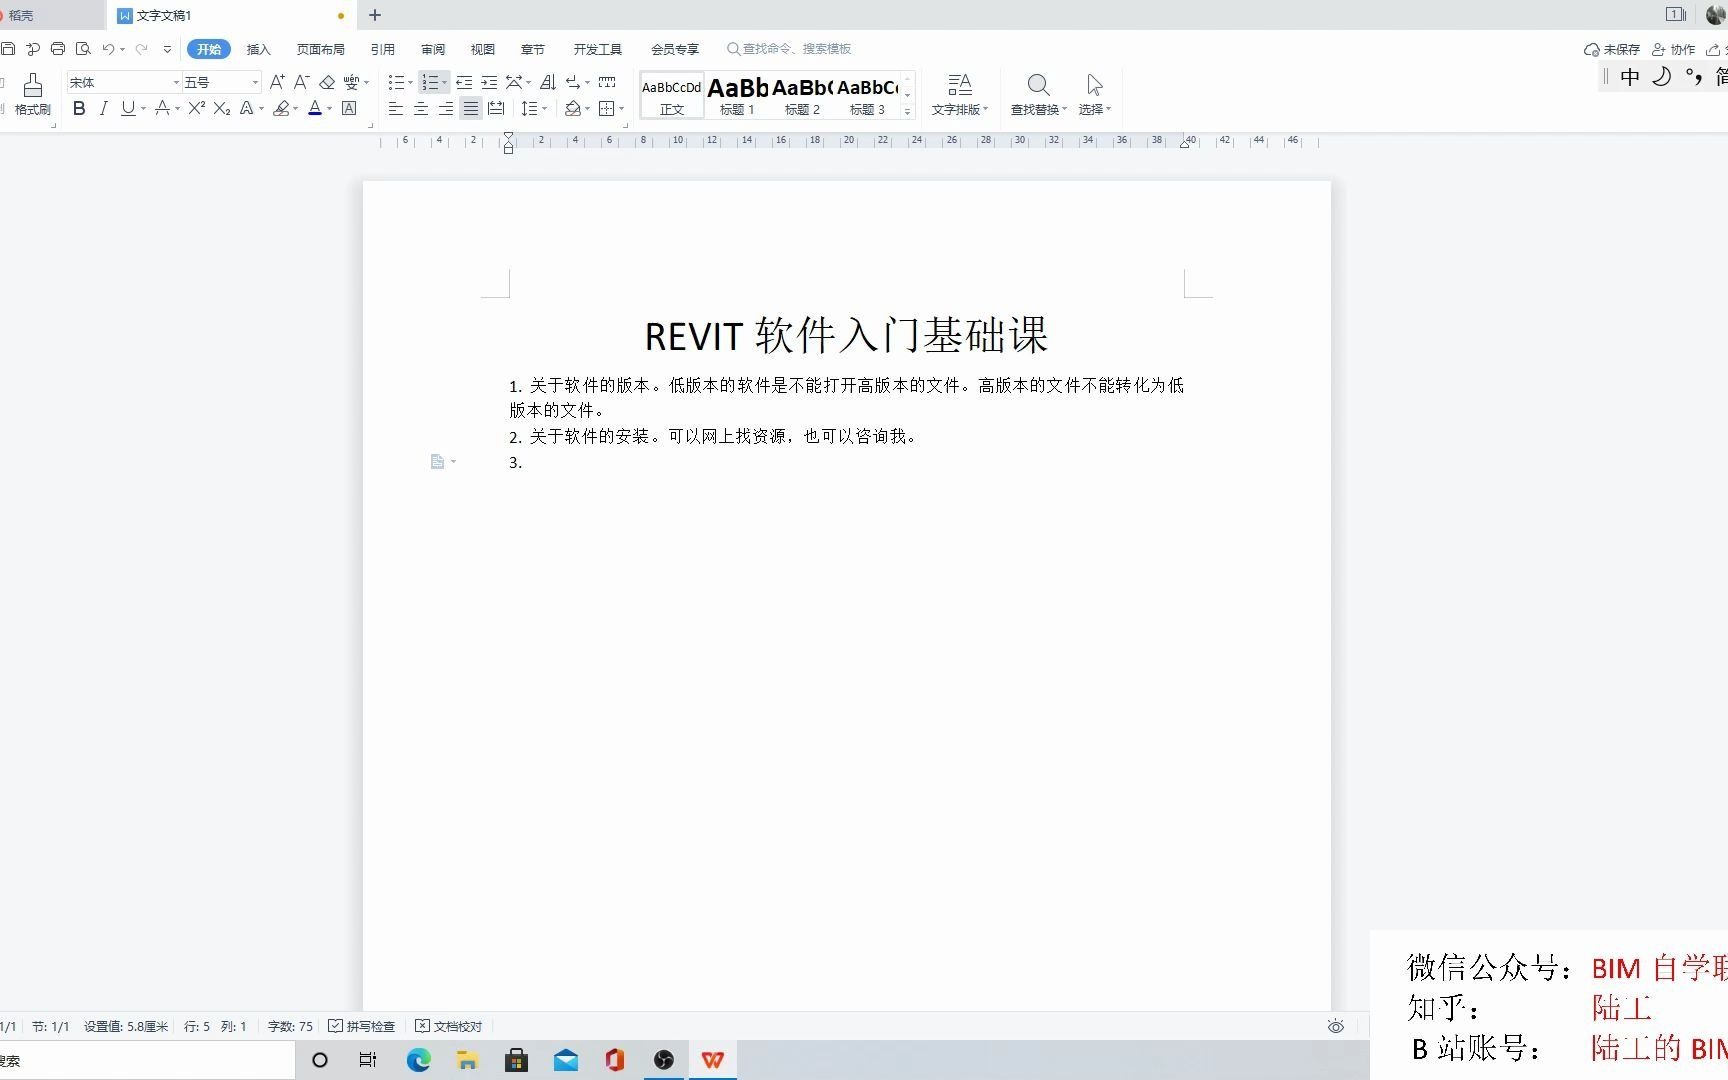Apply the 标题 1 style
Viewport: 1728px width, 1080px height.
pos(737,96)
